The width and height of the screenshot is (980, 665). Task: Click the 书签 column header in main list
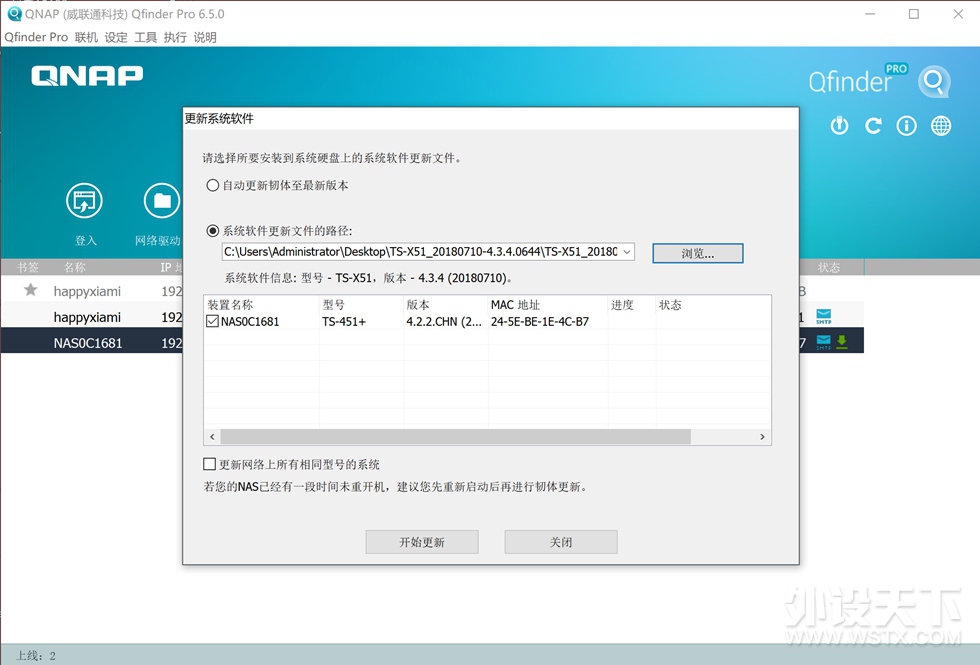click(28, 267)
